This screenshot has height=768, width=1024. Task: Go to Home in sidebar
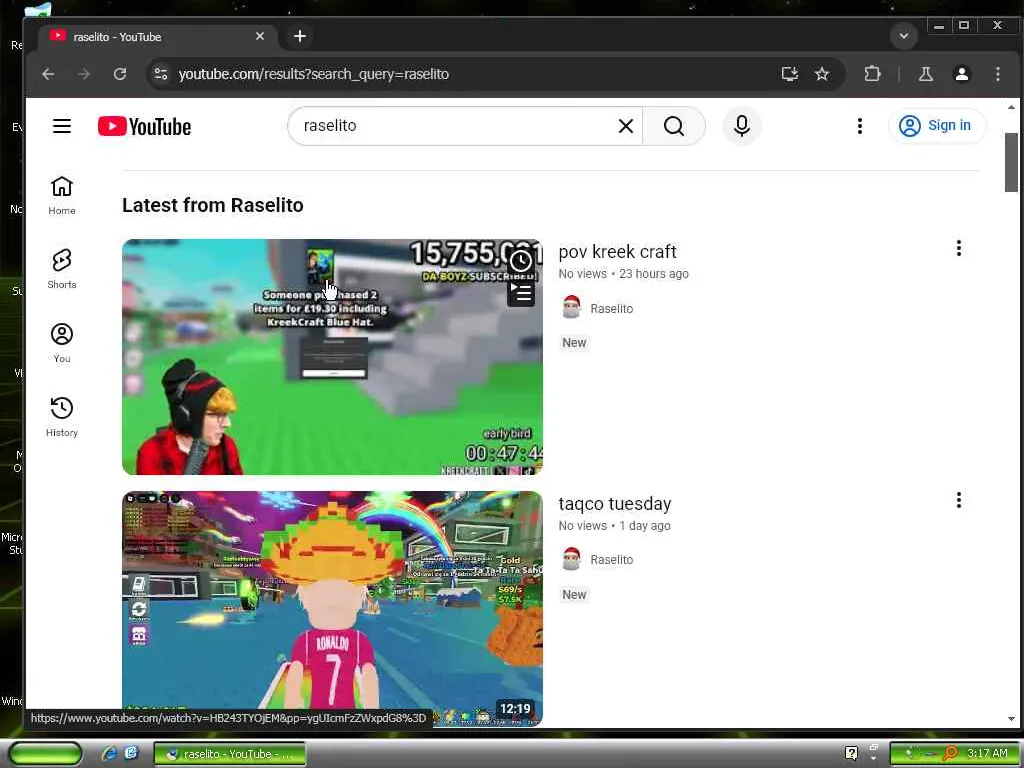coord(62,195)
